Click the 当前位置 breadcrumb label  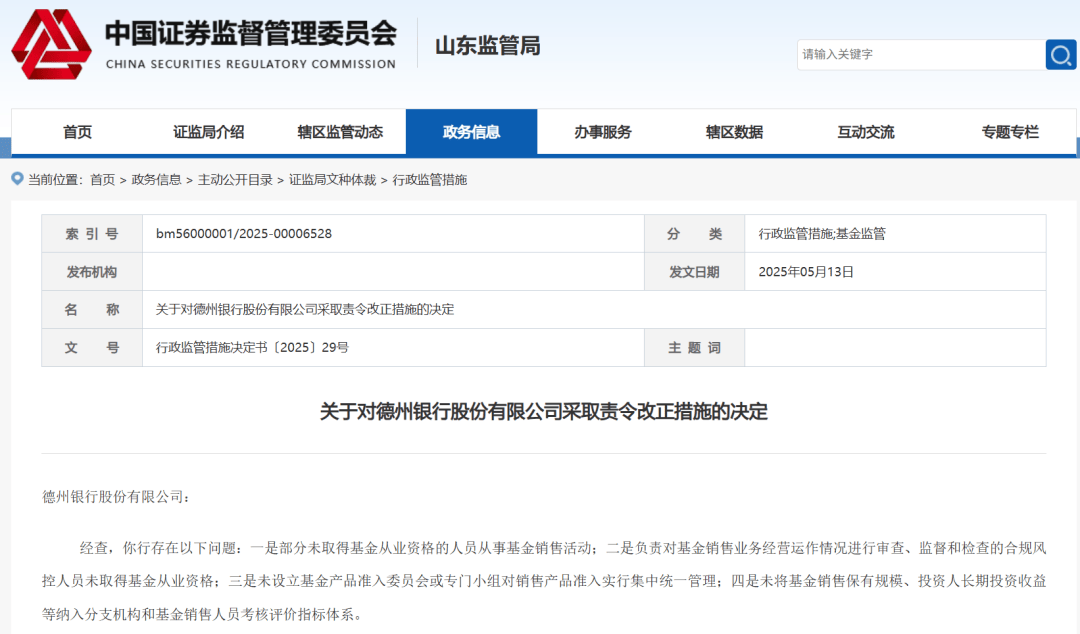(55, 180)
